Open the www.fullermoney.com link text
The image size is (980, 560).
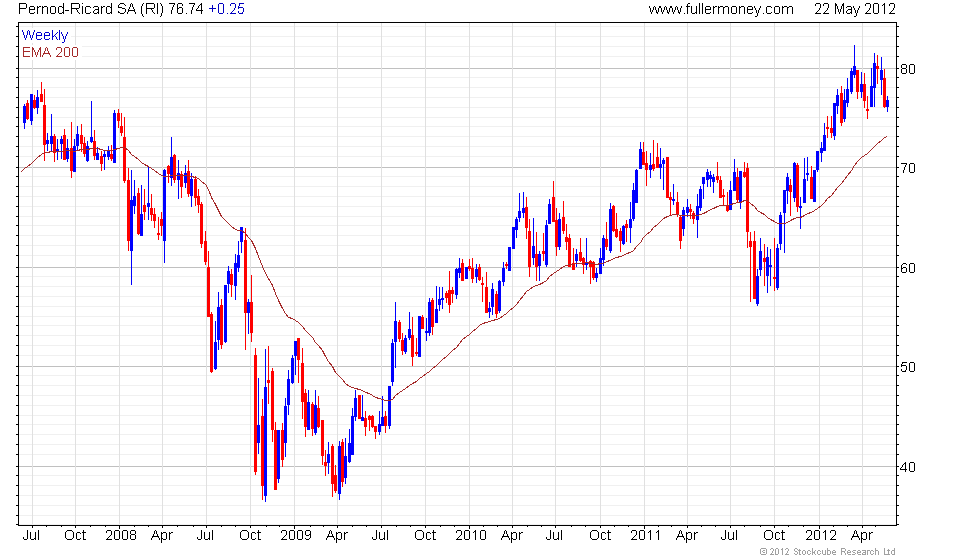[721, 9]
